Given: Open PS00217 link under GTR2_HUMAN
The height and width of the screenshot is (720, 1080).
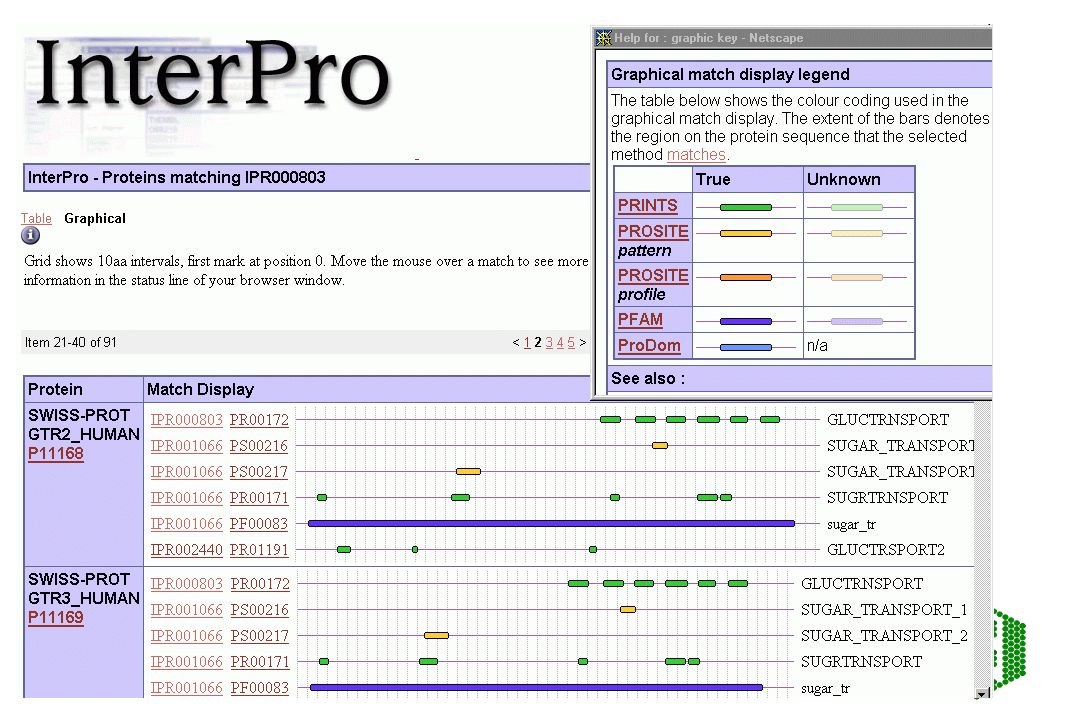Looking at the screenshot, I should click(258, 472).
